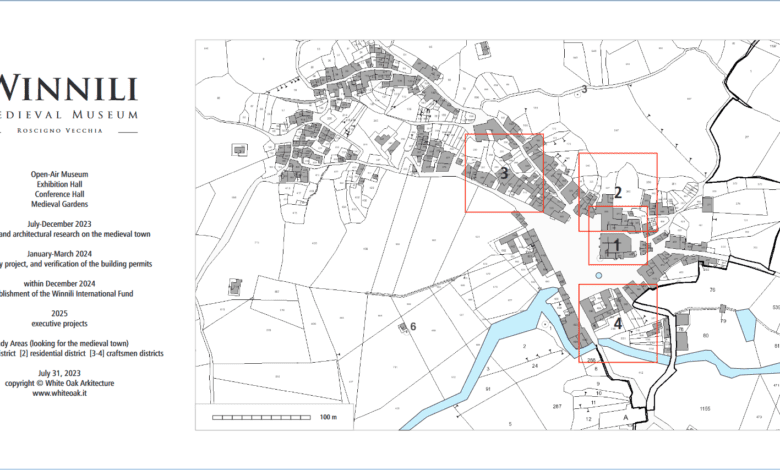Select the 'within December 2024' text
780x470 pixels.
[60, 283]
